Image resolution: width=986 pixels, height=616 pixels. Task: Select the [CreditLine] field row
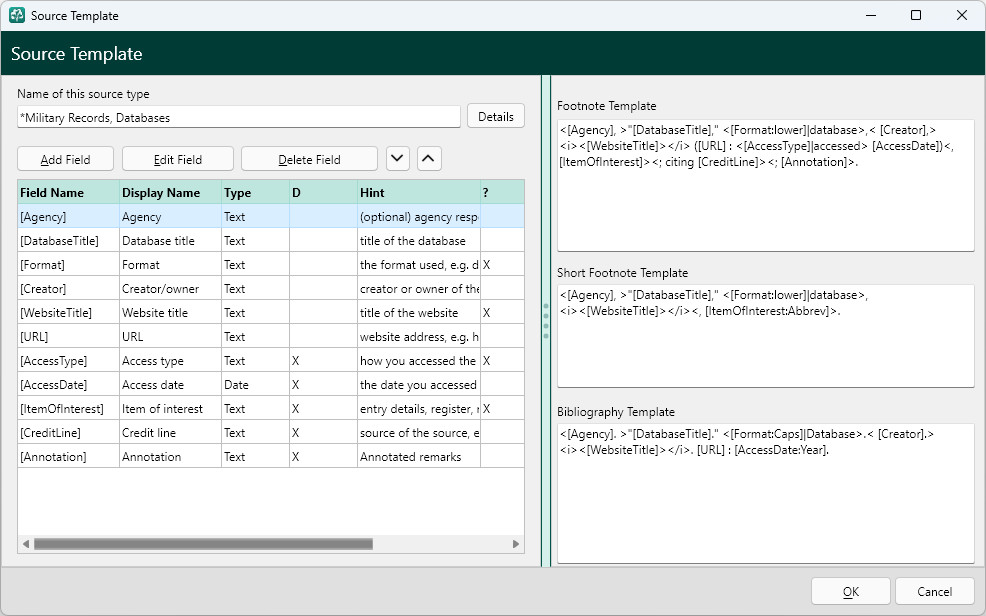(x=271, y=432)
